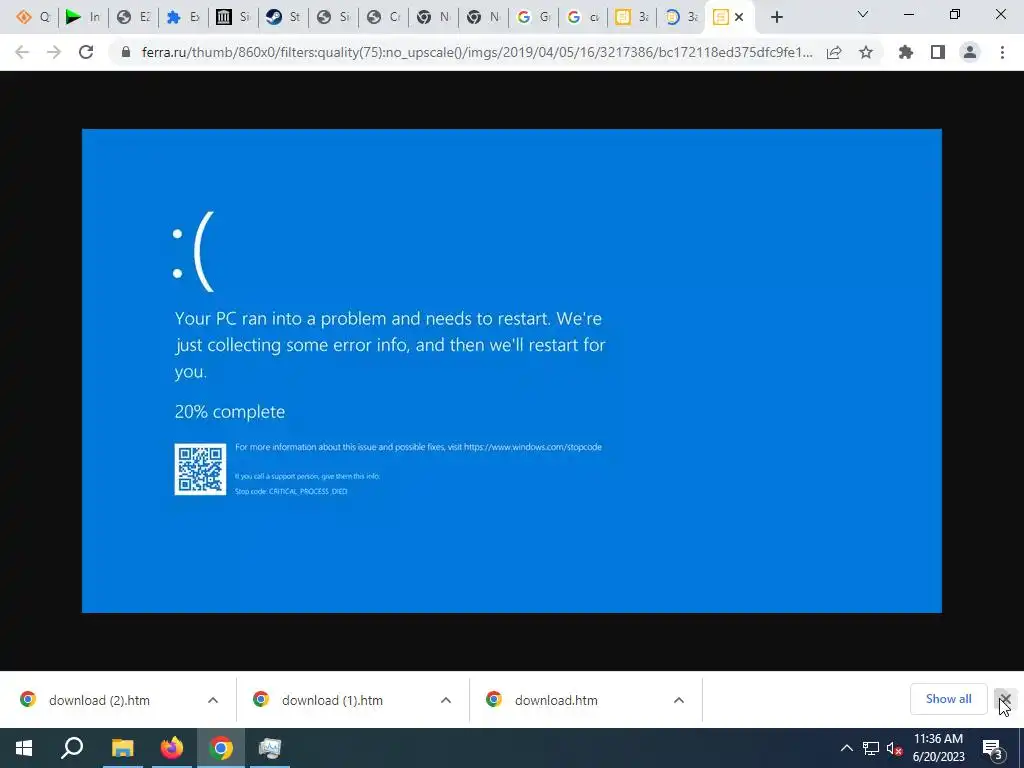Go forward to next page
This screenshot has height=768, width=1024.
click(x=54, y=52)
